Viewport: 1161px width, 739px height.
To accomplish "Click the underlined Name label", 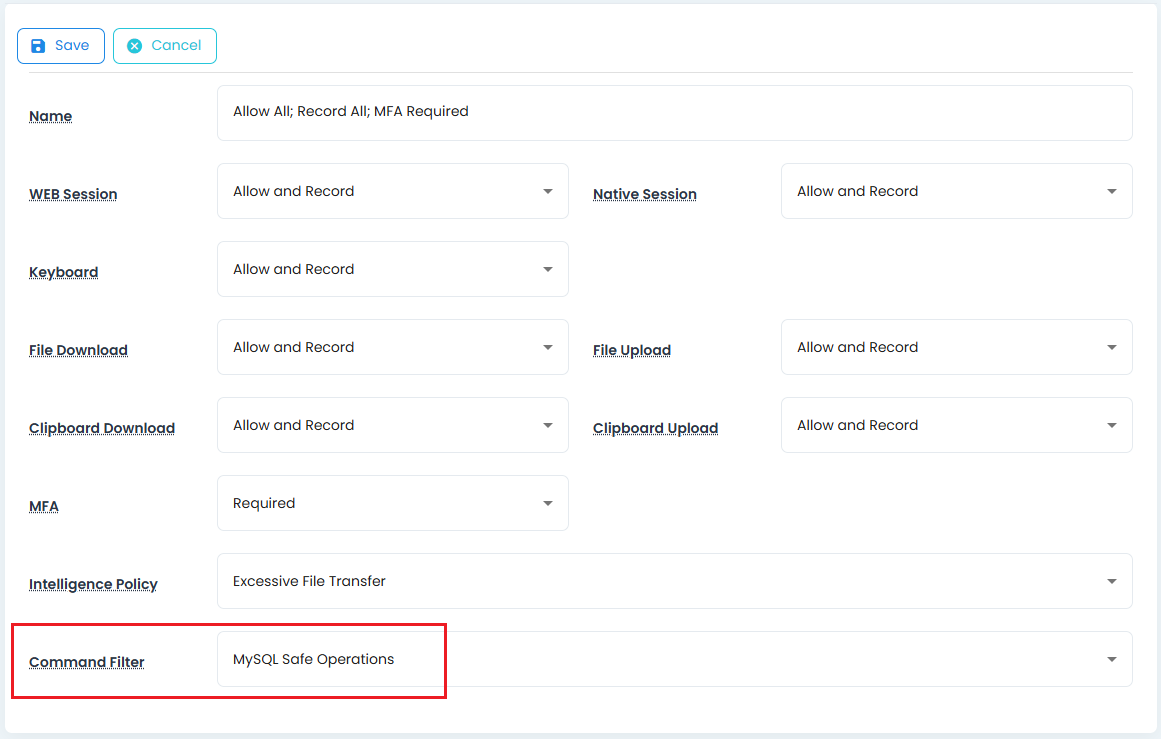I will click(x=50, y=116).
